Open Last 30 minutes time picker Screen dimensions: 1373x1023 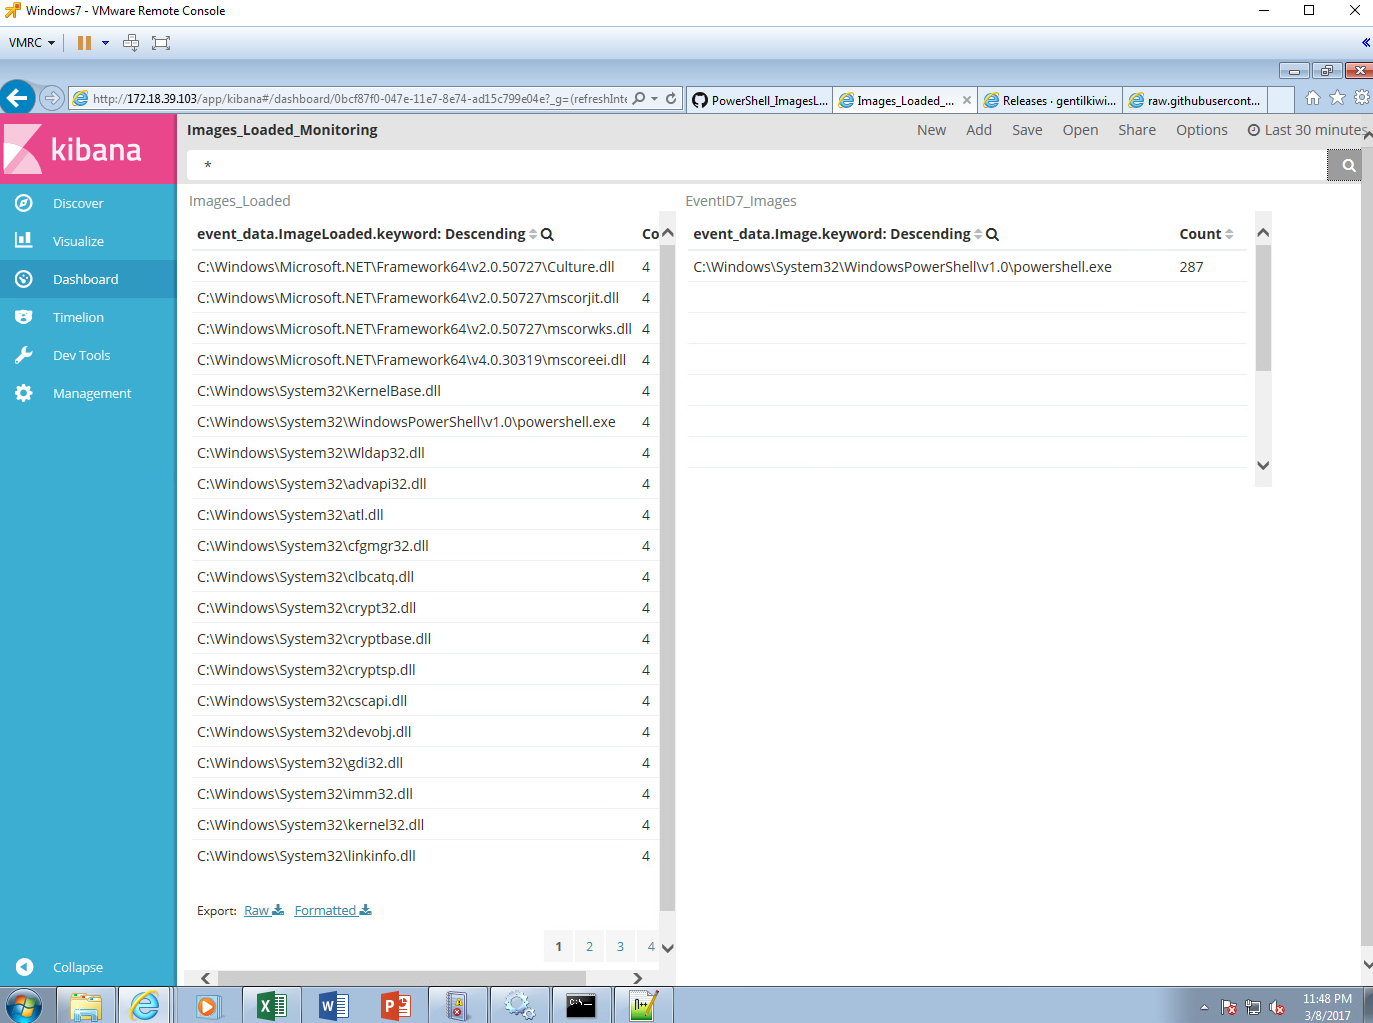1307,130
